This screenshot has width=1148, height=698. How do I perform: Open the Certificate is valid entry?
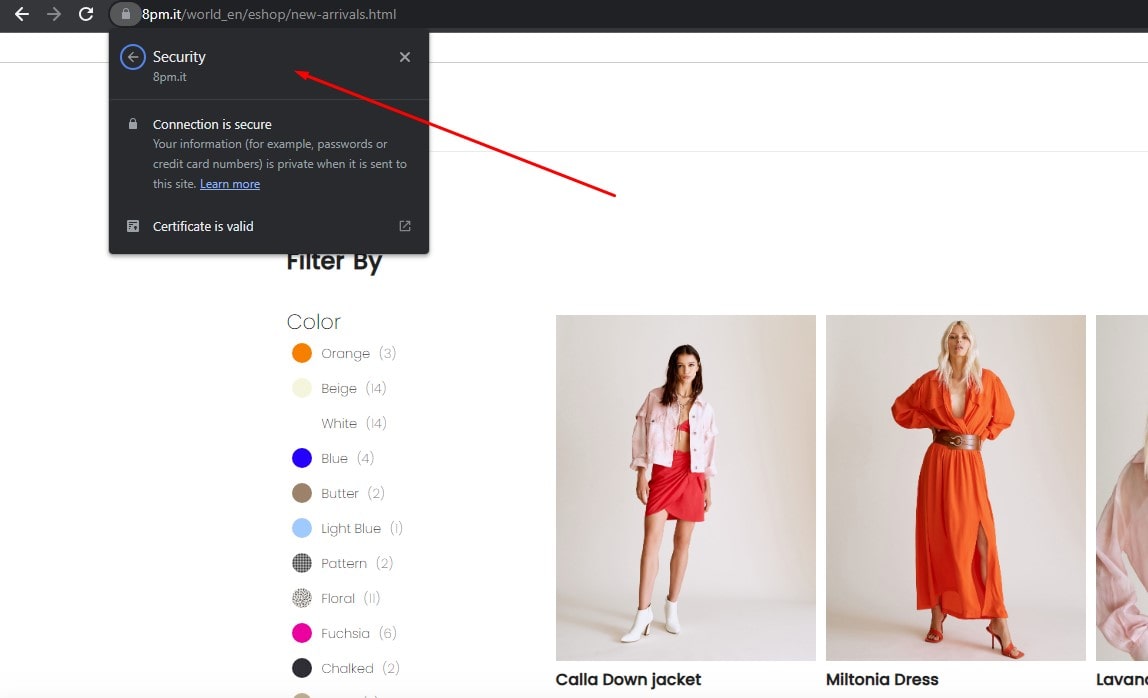269,226
